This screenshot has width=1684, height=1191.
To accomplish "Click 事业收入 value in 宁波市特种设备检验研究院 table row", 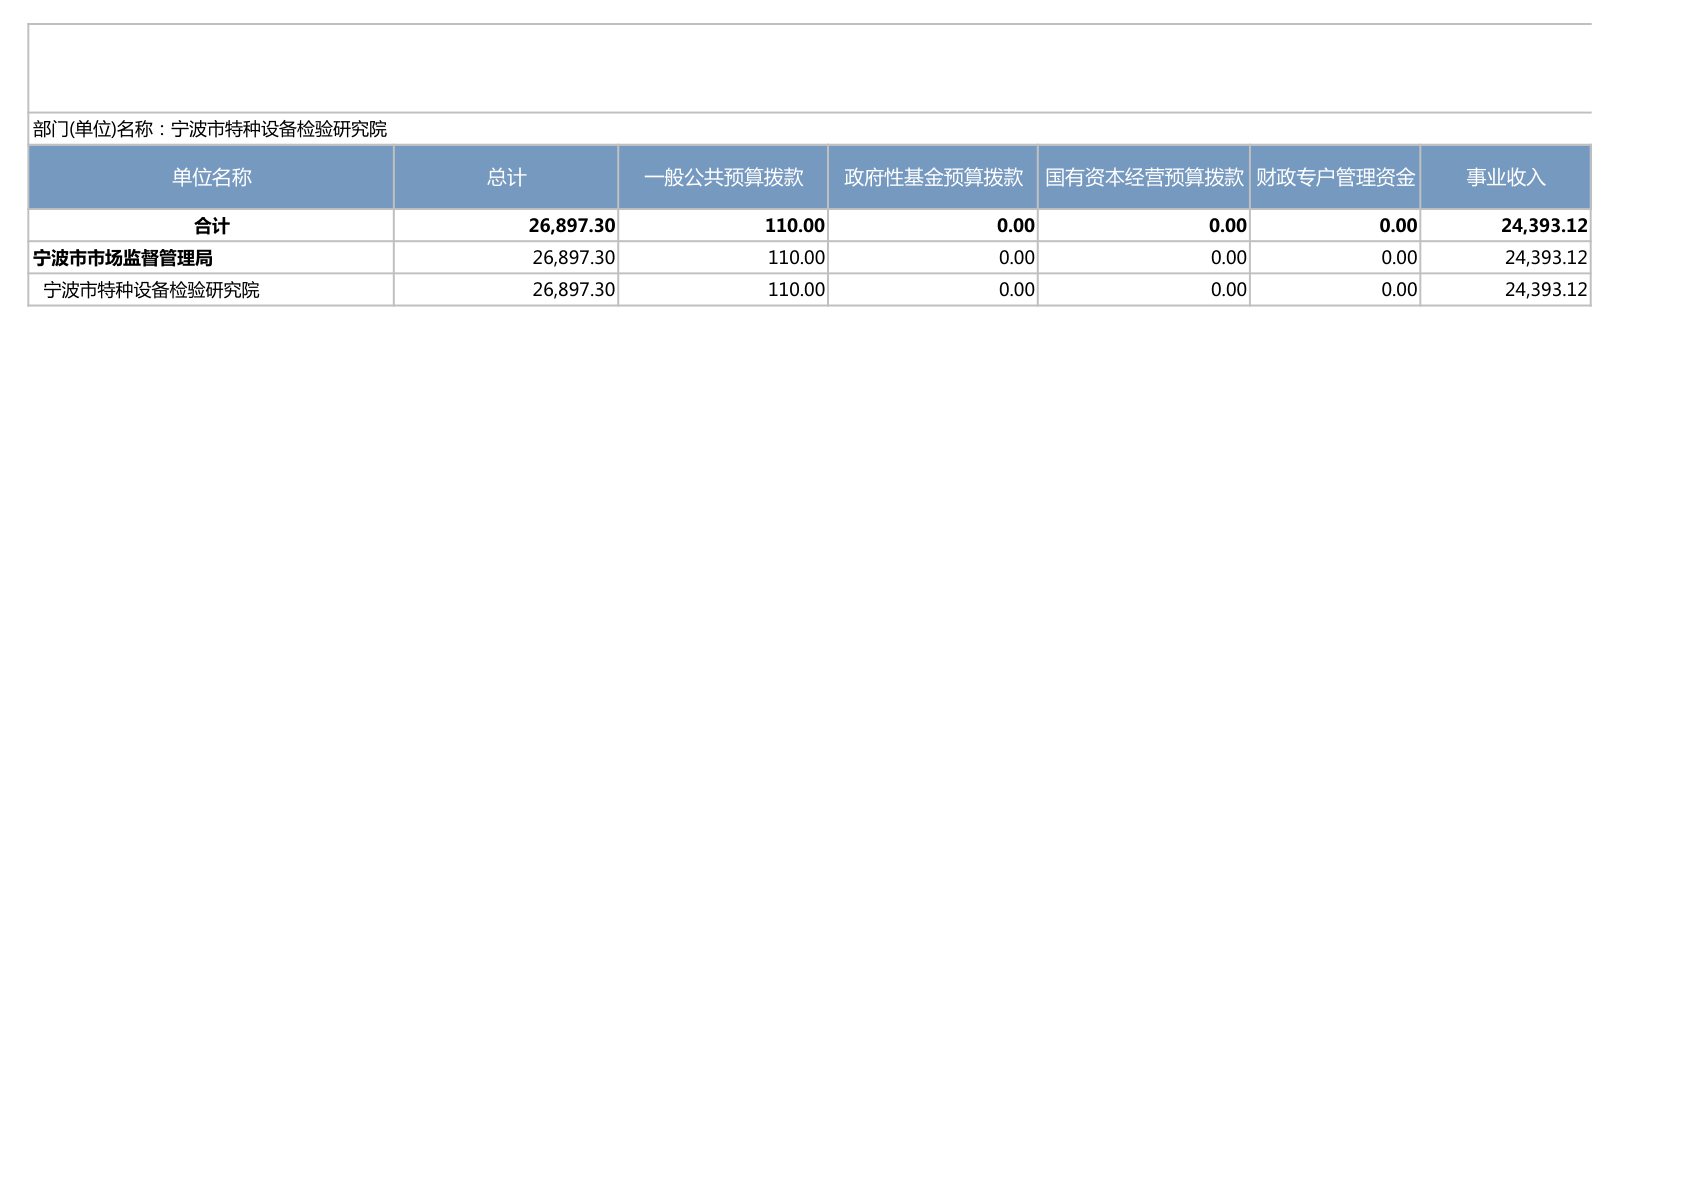I will [1546, 290].
